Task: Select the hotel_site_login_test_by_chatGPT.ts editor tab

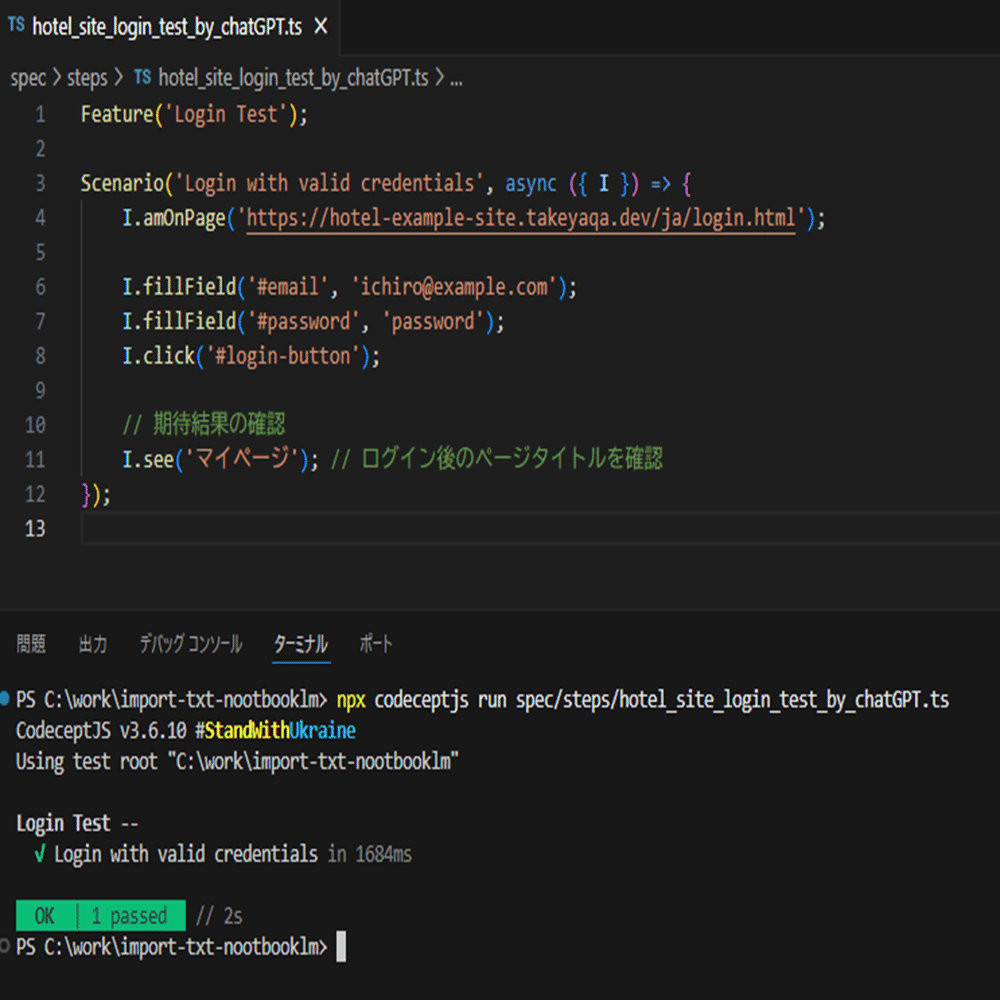Action: (x=170, y=27)
